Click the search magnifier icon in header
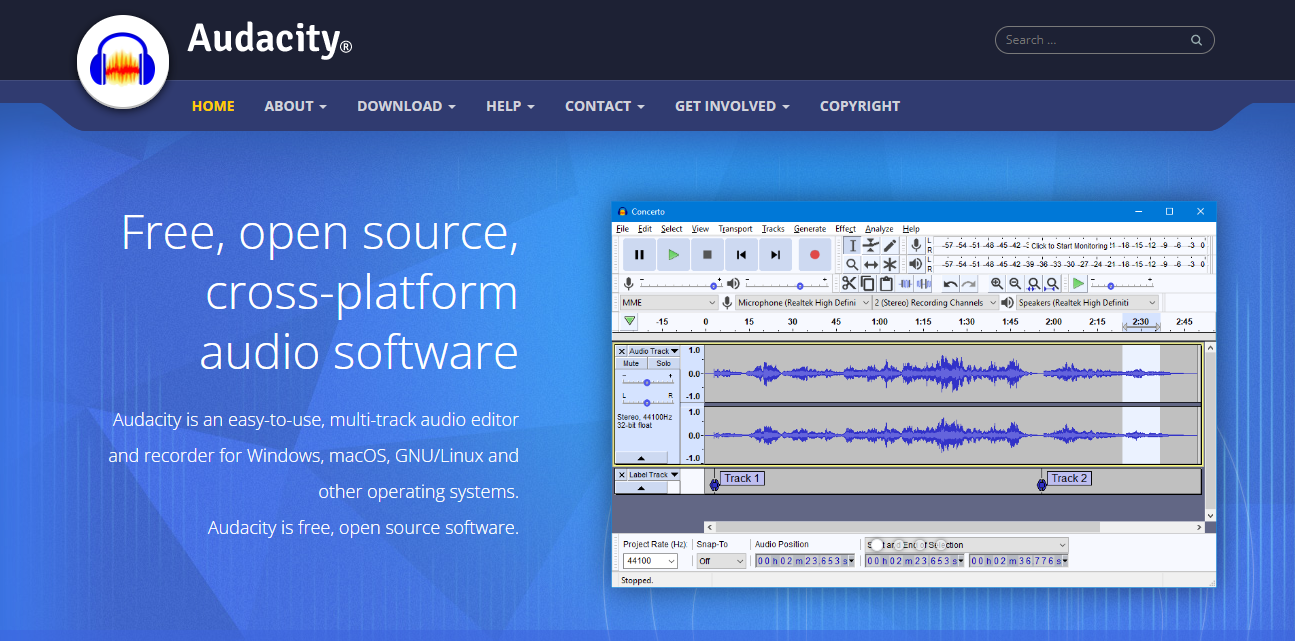Image resolution: width=1295 pixels, height=641 pixels. pyautogui.click(x=1196, y=41)
